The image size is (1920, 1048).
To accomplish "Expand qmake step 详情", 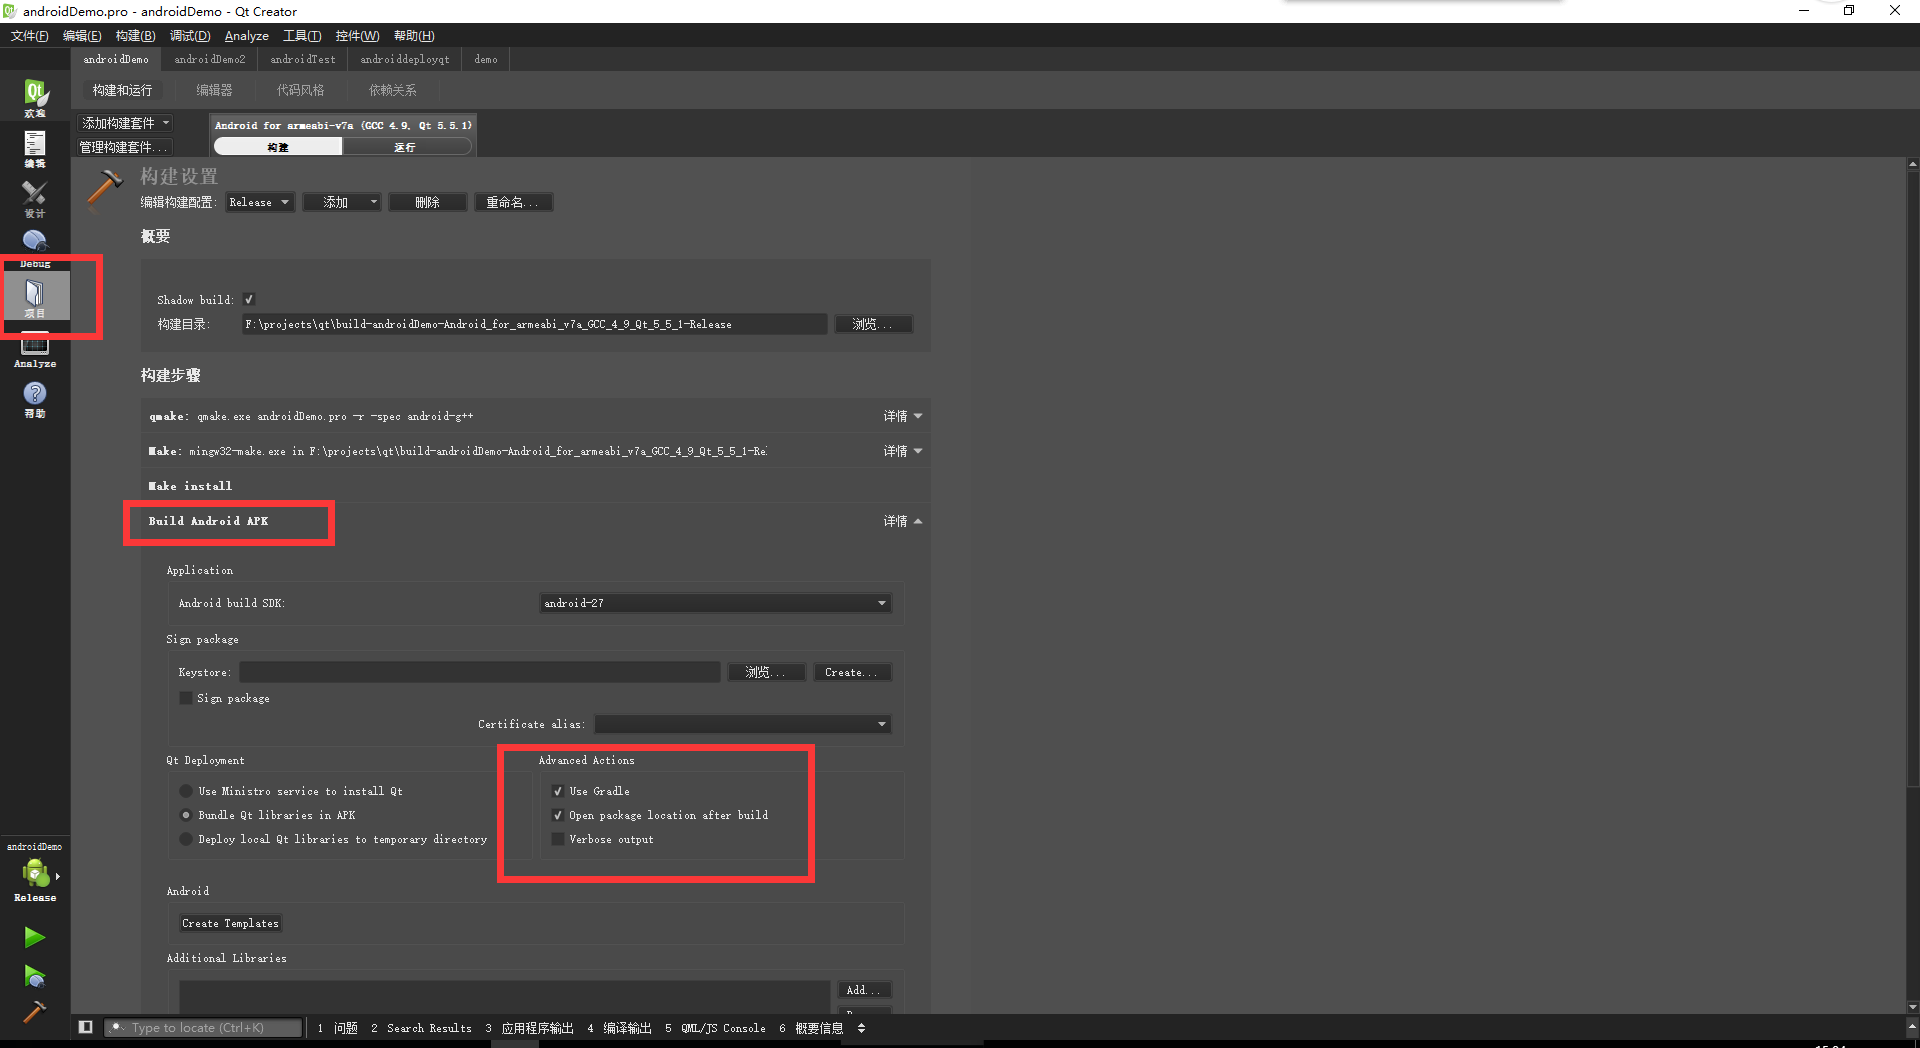I will pyautogui.click(x=902, y=416).
